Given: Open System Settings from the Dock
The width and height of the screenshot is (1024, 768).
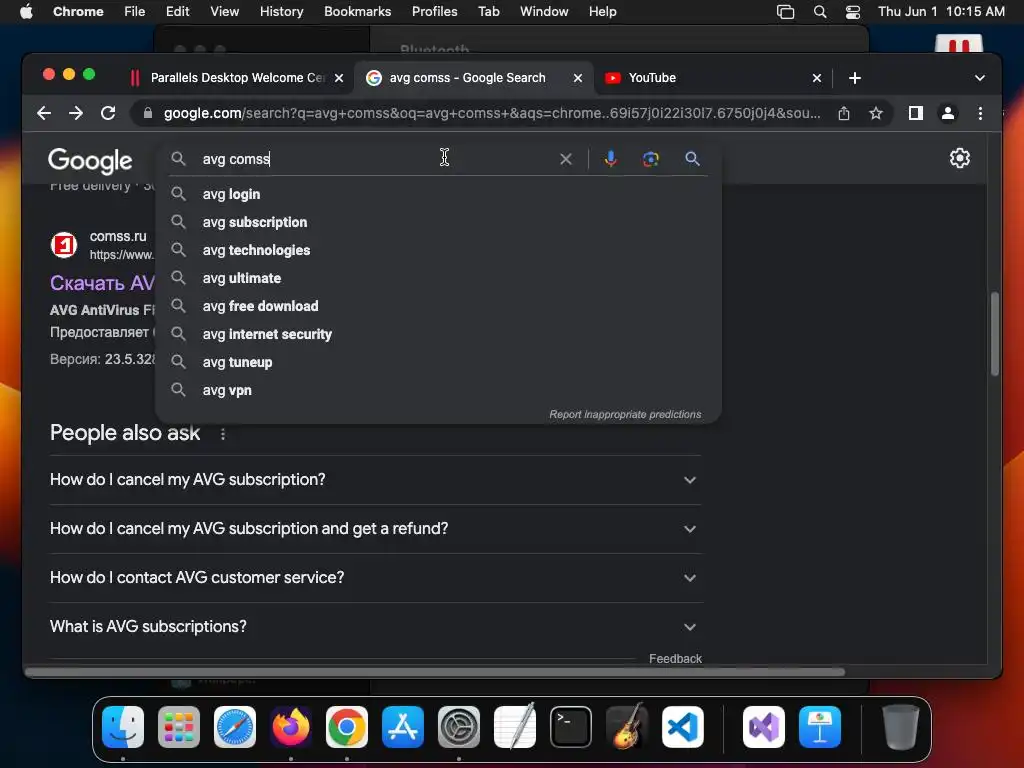Looking at the screenshot, I should pos(459,727).
